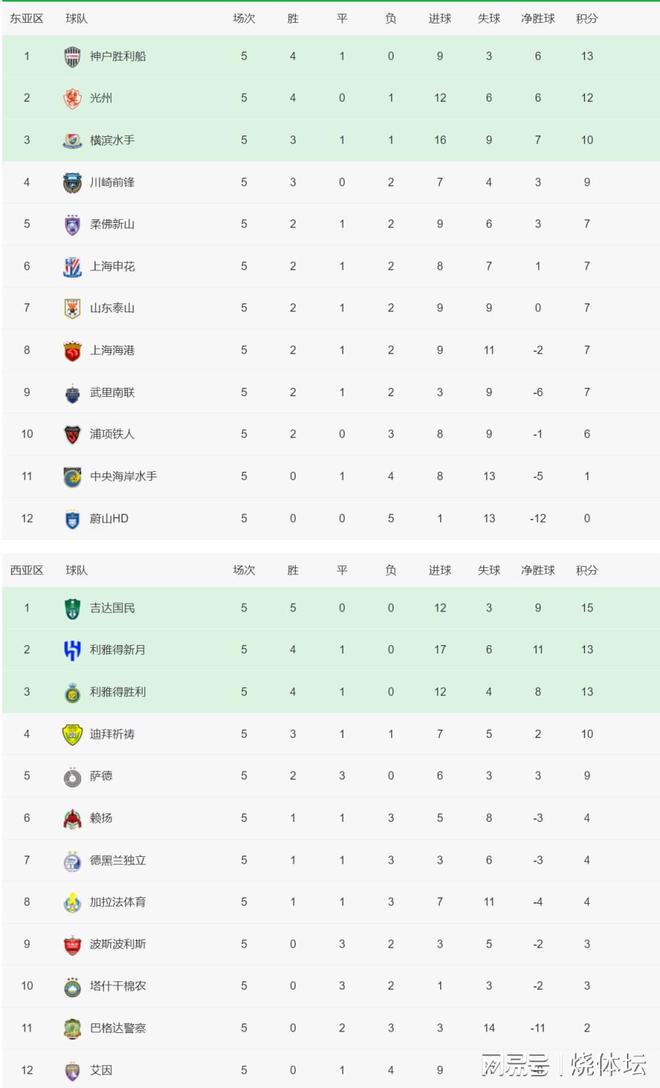The image size is (660, 1088).
Task: Click the 吉达国民 green crest
Action: click(72, 609)
